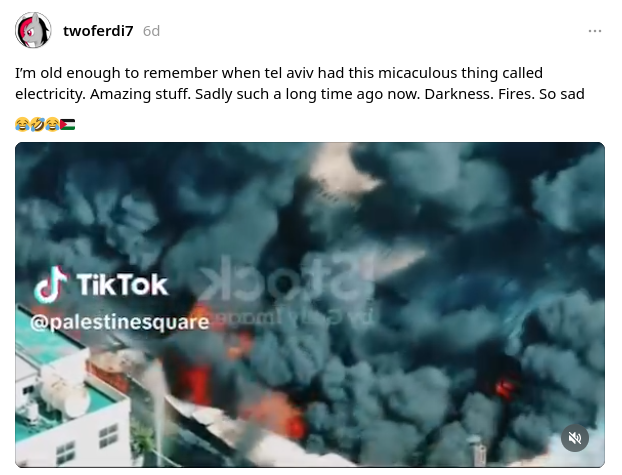Click the third crying-laughing emoji before the flag
622x475 pixels.
(52, 125)
